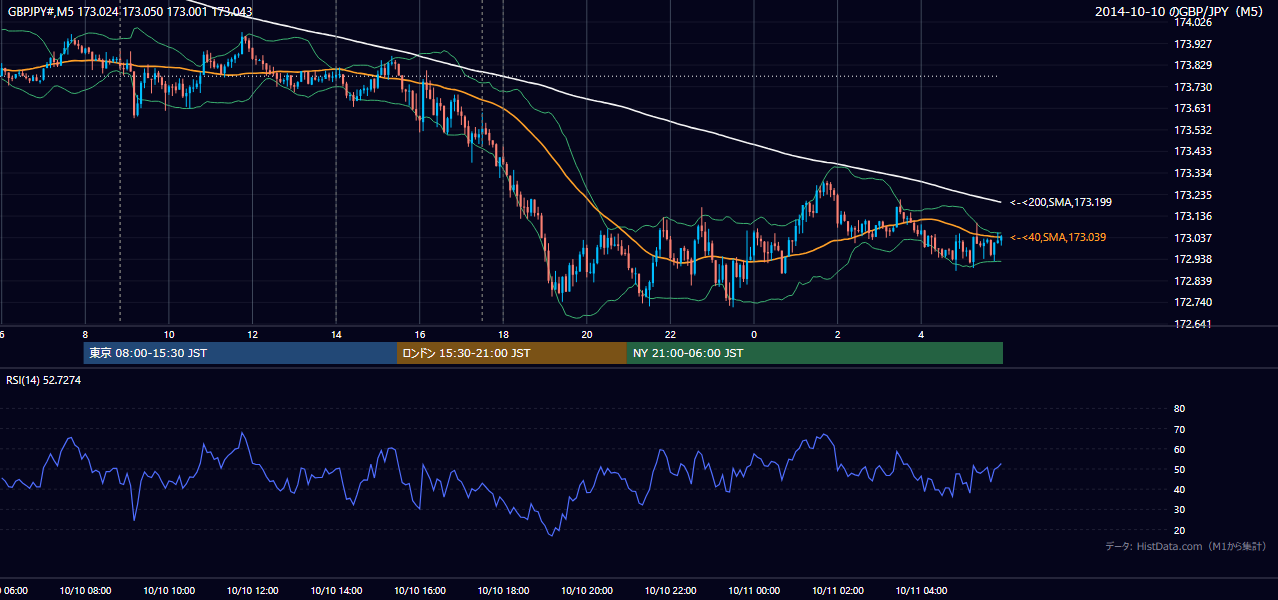Click the 10/10 14:00 bottom time label
1278x600 pixels.
tap(336, 591)
